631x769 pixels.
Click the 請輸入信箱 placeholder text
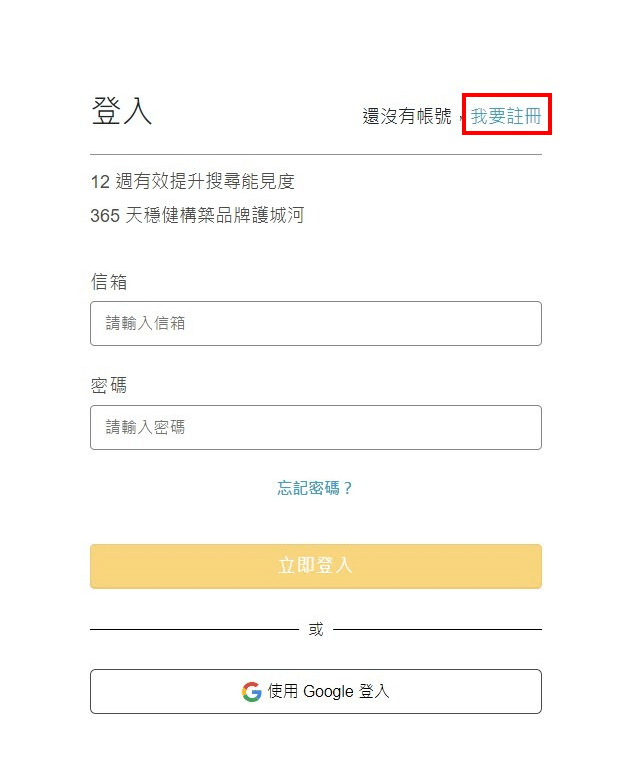point(146,324)
